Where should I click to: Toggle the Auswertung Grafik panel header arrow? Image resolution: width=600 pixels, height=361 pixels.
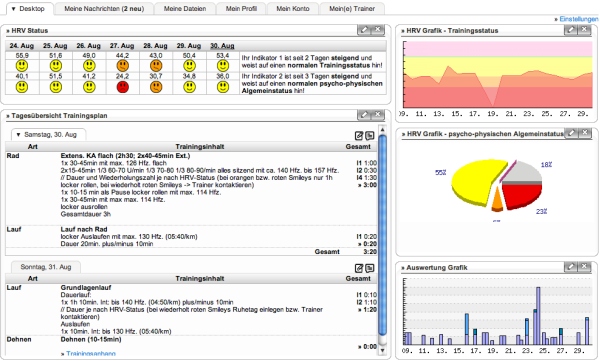(x=403, y=268)
